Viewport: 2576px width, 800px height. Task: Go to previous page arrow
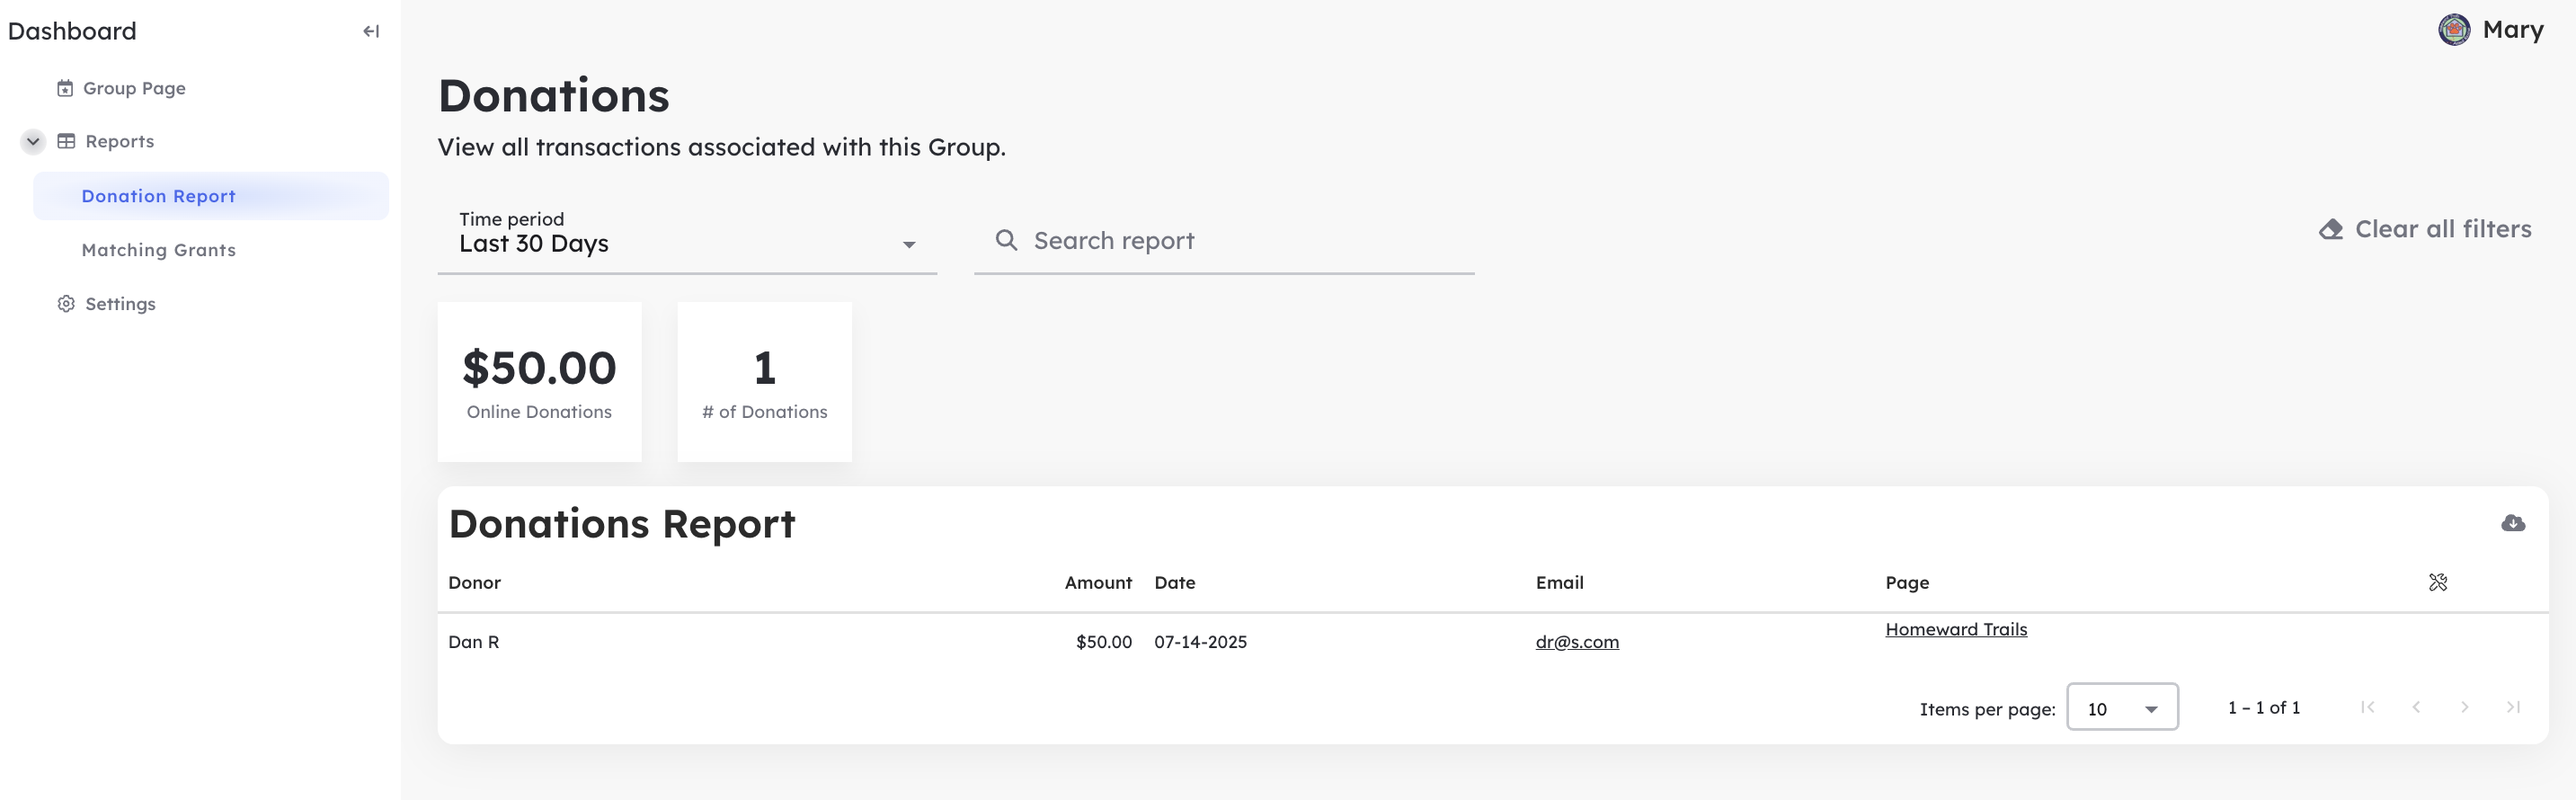2416,707
